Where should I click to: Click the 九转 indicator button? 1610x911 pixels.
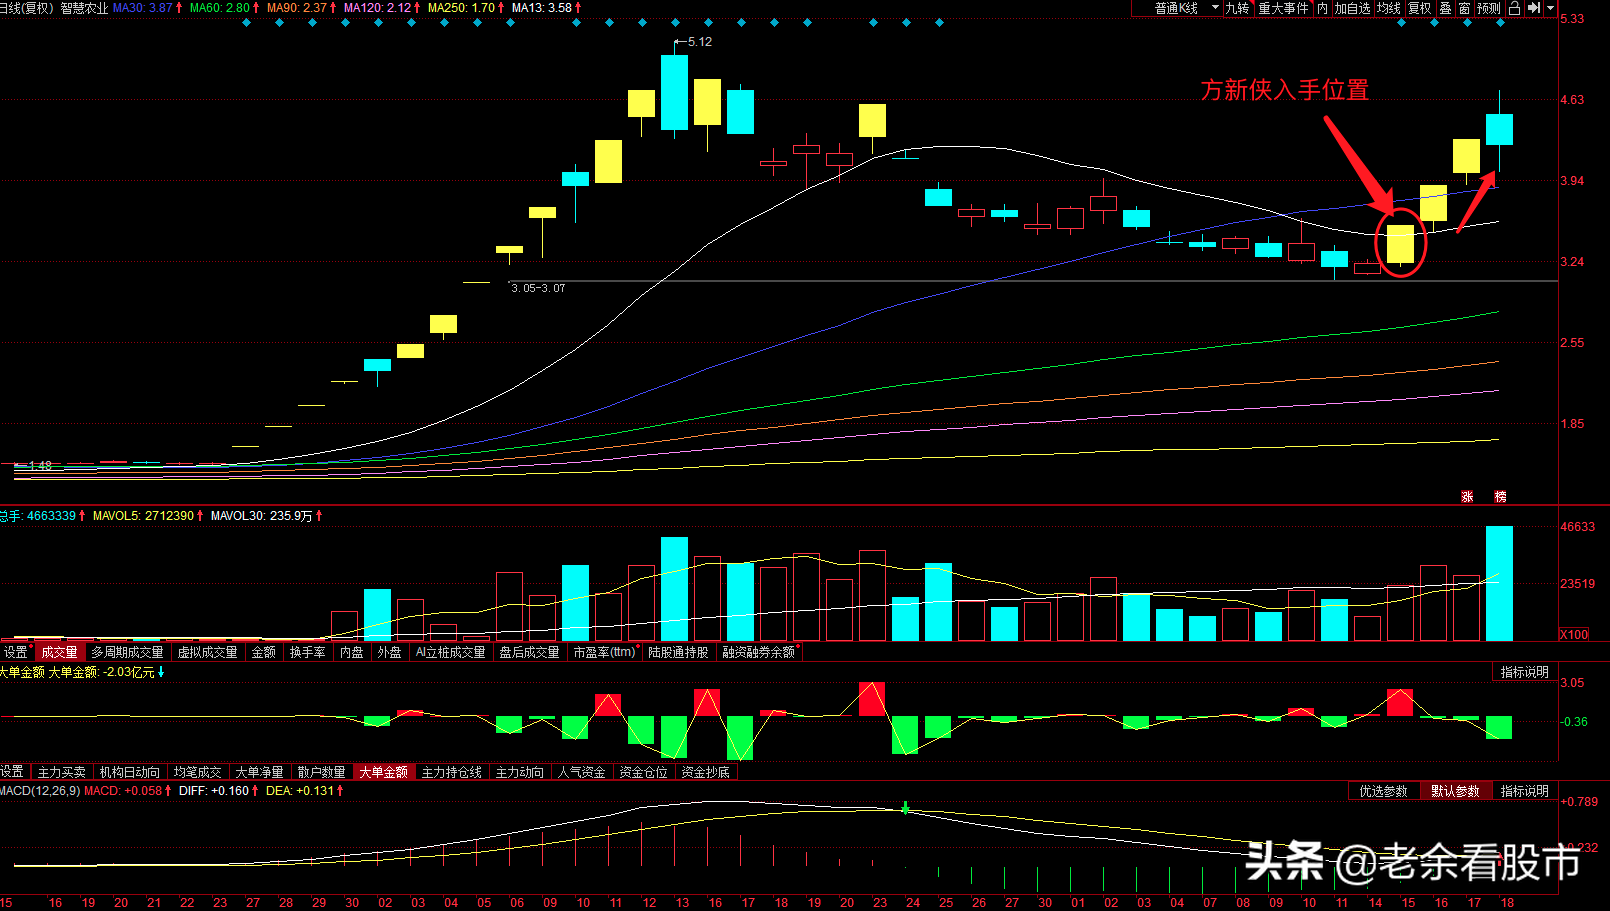(1238, 8)
